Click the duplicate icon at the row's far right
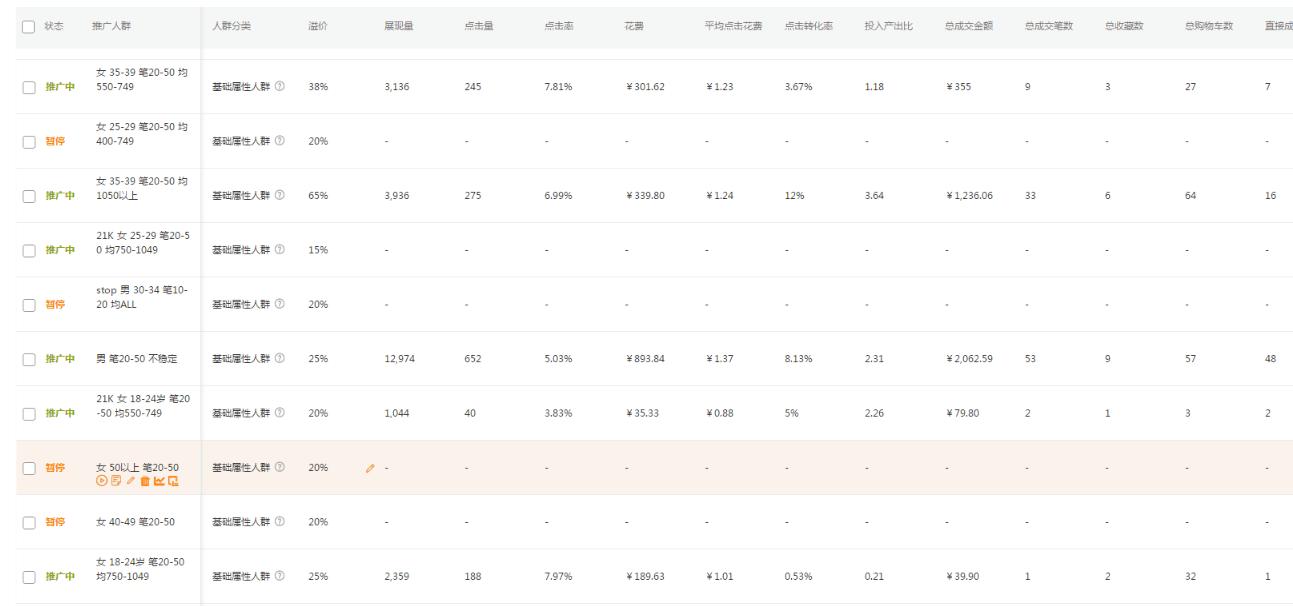This screenshot has height=606, width=1293. click(174, 480)
